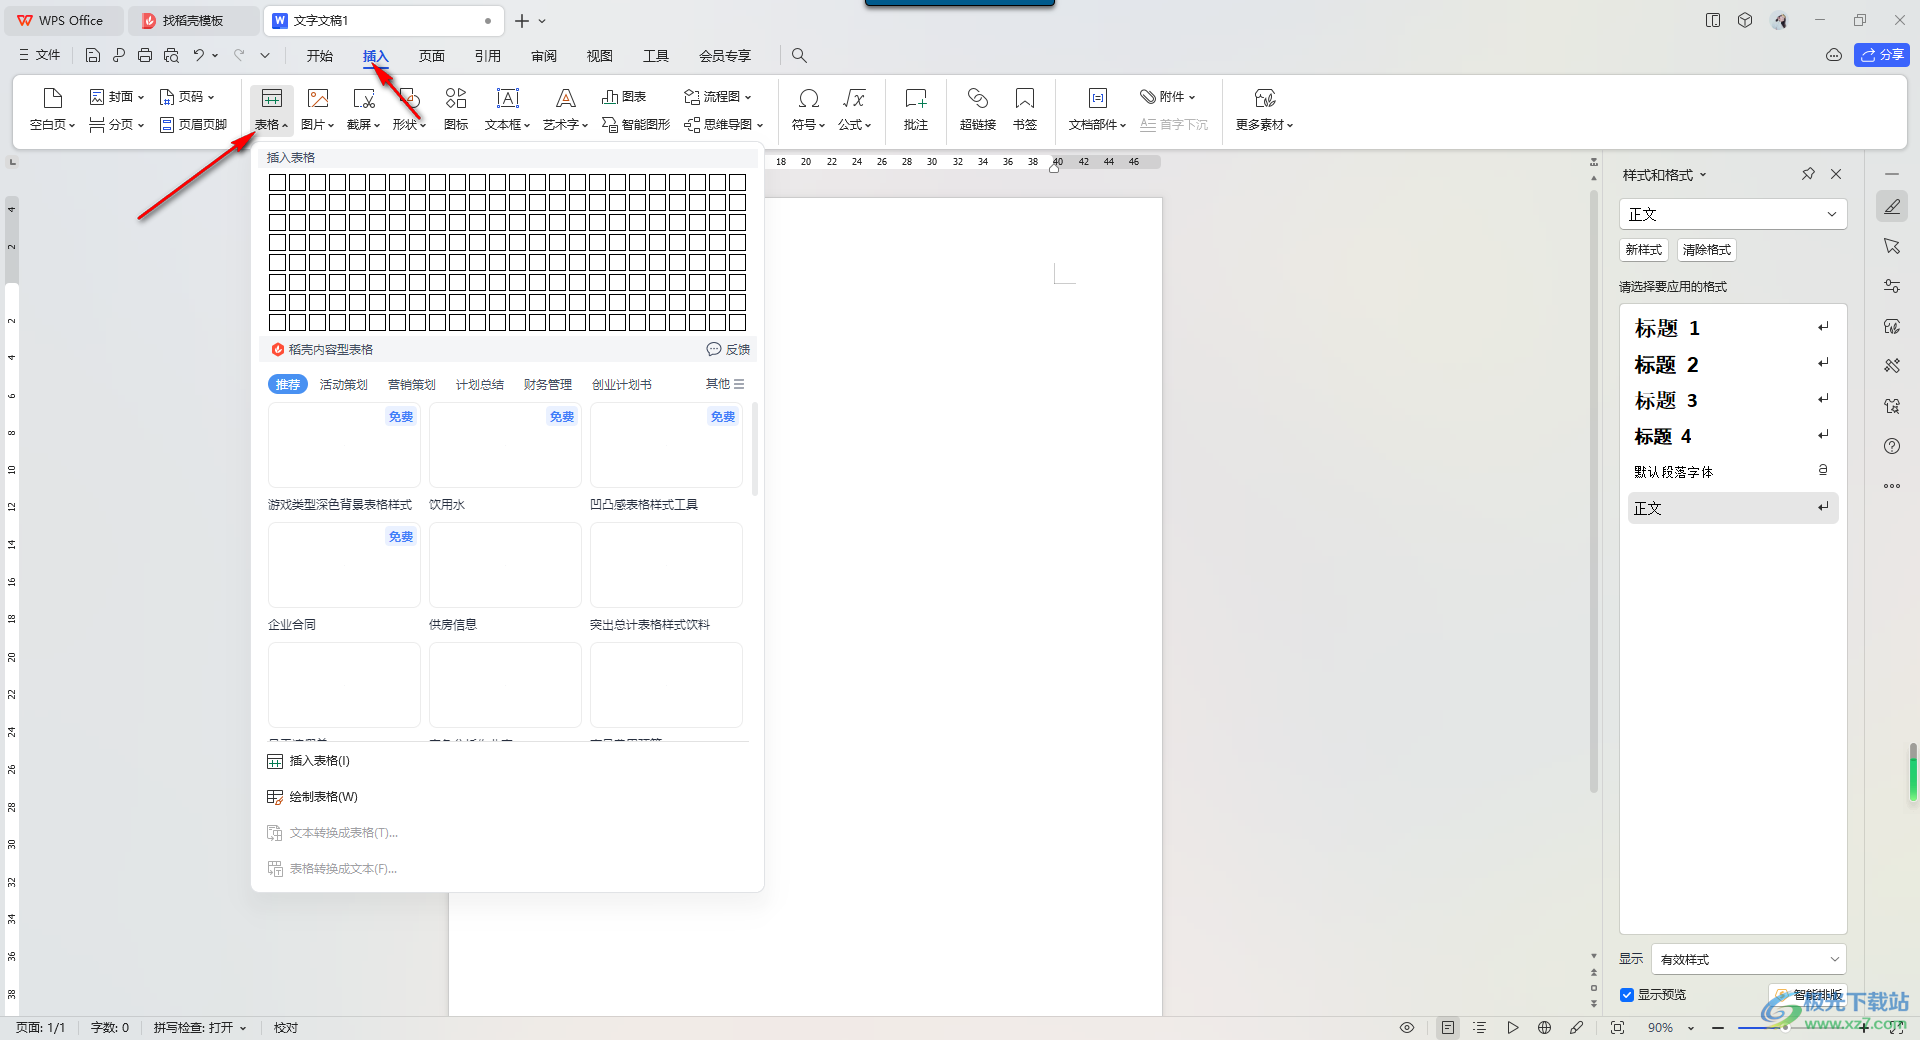Click the print icon in quick toolbar
1920x1040 pixels.
pos(145,55)
